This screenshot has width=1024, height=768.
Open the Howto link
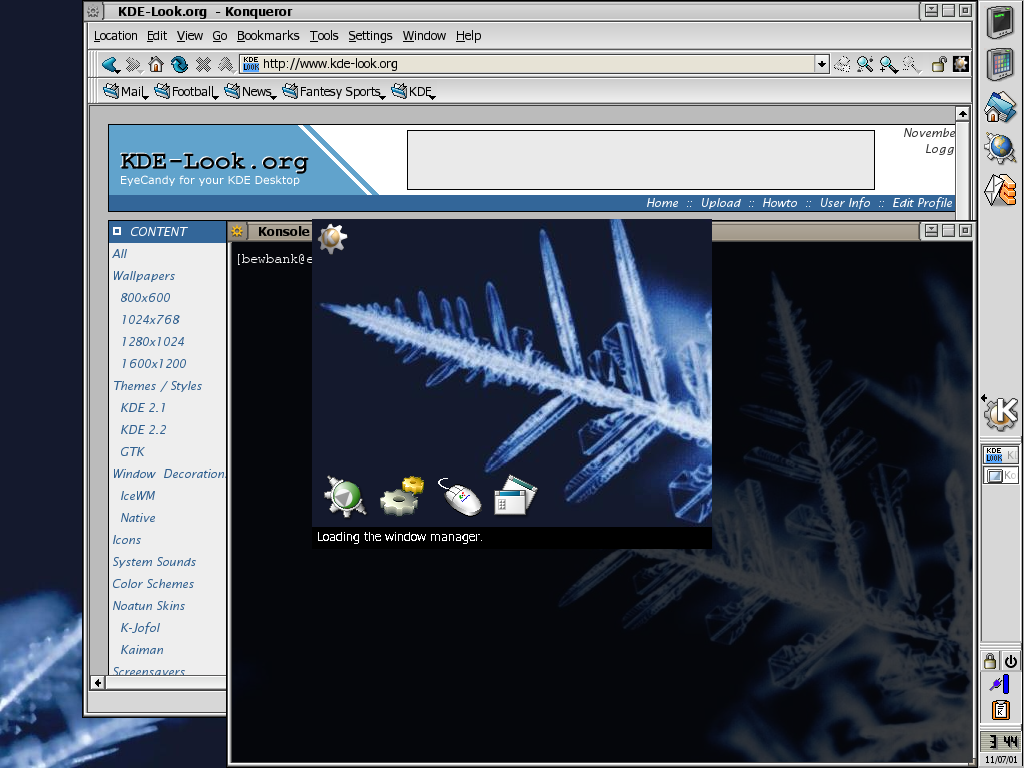pos(780,203)
